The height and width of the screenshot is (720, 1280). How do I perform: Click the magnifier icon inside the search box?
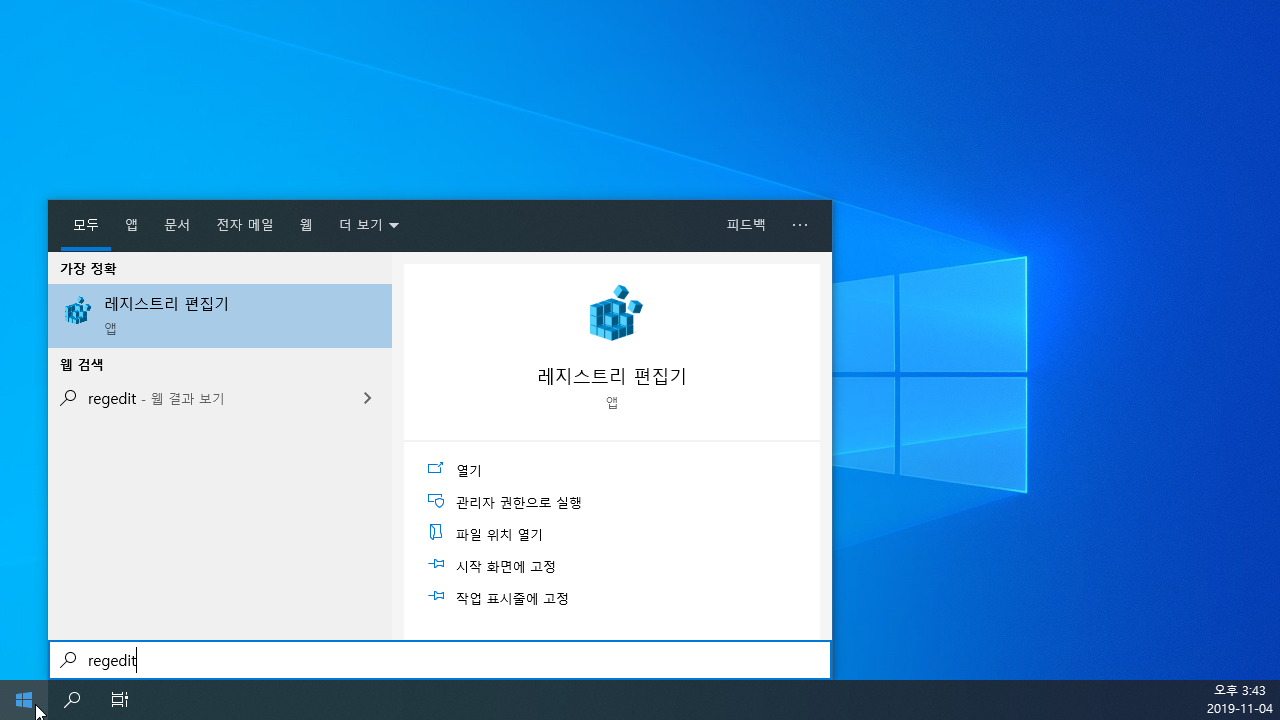pos(68,660)
